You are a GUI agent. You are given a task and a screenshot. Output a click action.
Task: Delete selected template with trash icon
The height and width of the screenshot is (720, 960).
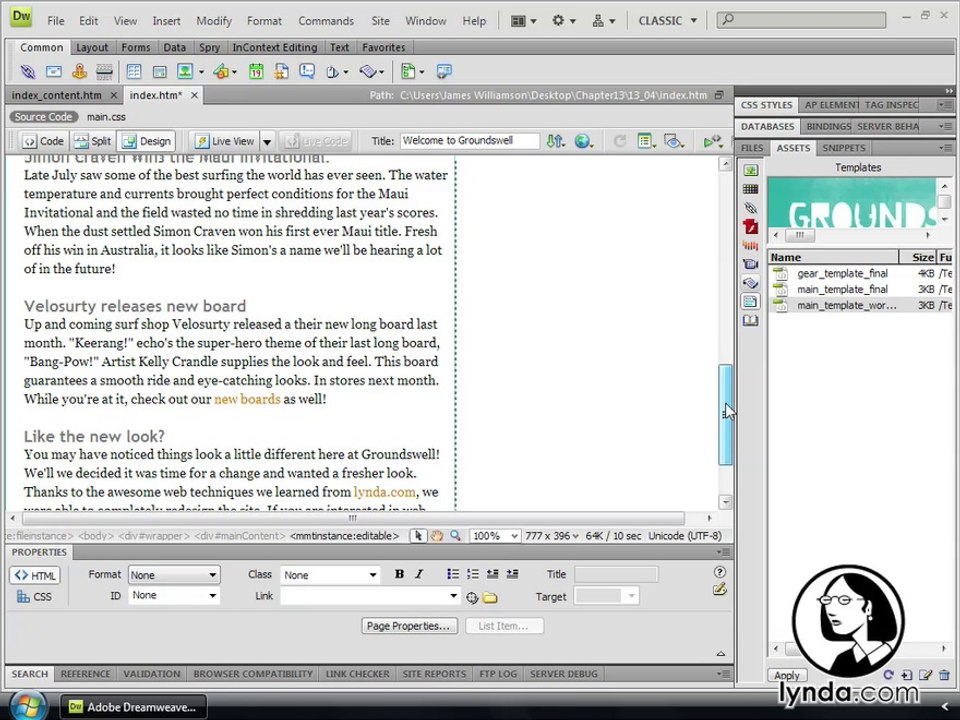[x=944, y=675]
